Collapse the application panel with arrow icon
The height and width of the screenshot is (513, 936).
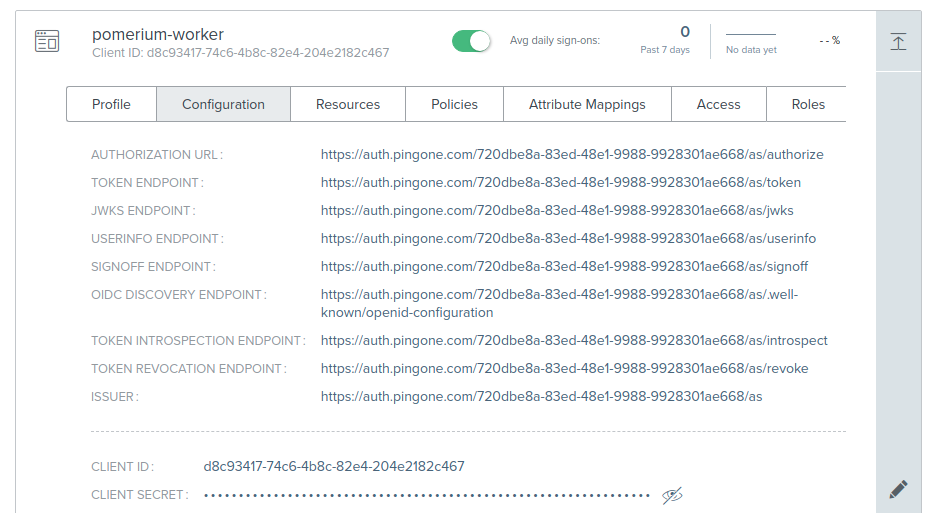pyautogui.click(x=898, y=42)
